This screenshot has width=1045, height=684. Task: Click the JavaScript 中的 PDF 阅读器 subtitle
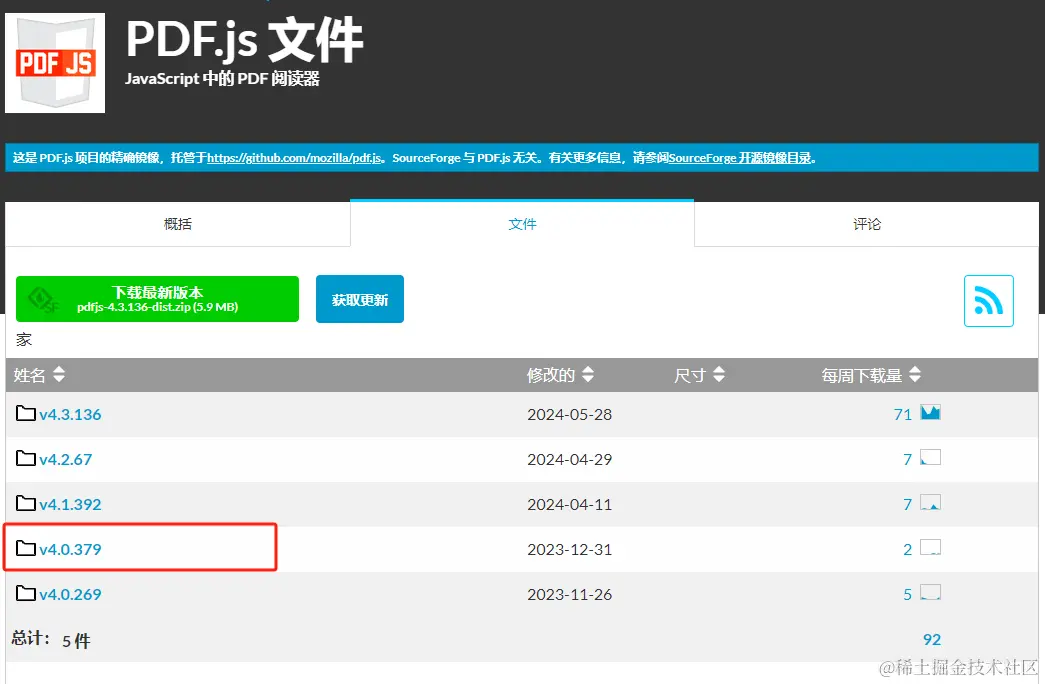[222, 79]
